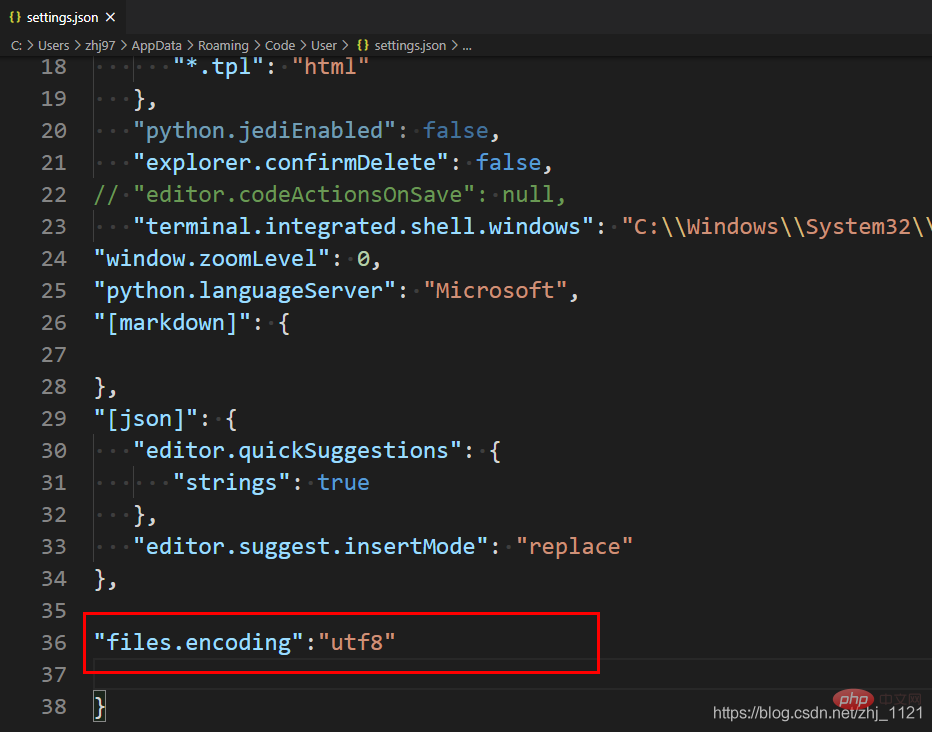932x732 pixels.
Task: Click the C:\\Windows\\System32 path string
Action: [x=776, y=227]
